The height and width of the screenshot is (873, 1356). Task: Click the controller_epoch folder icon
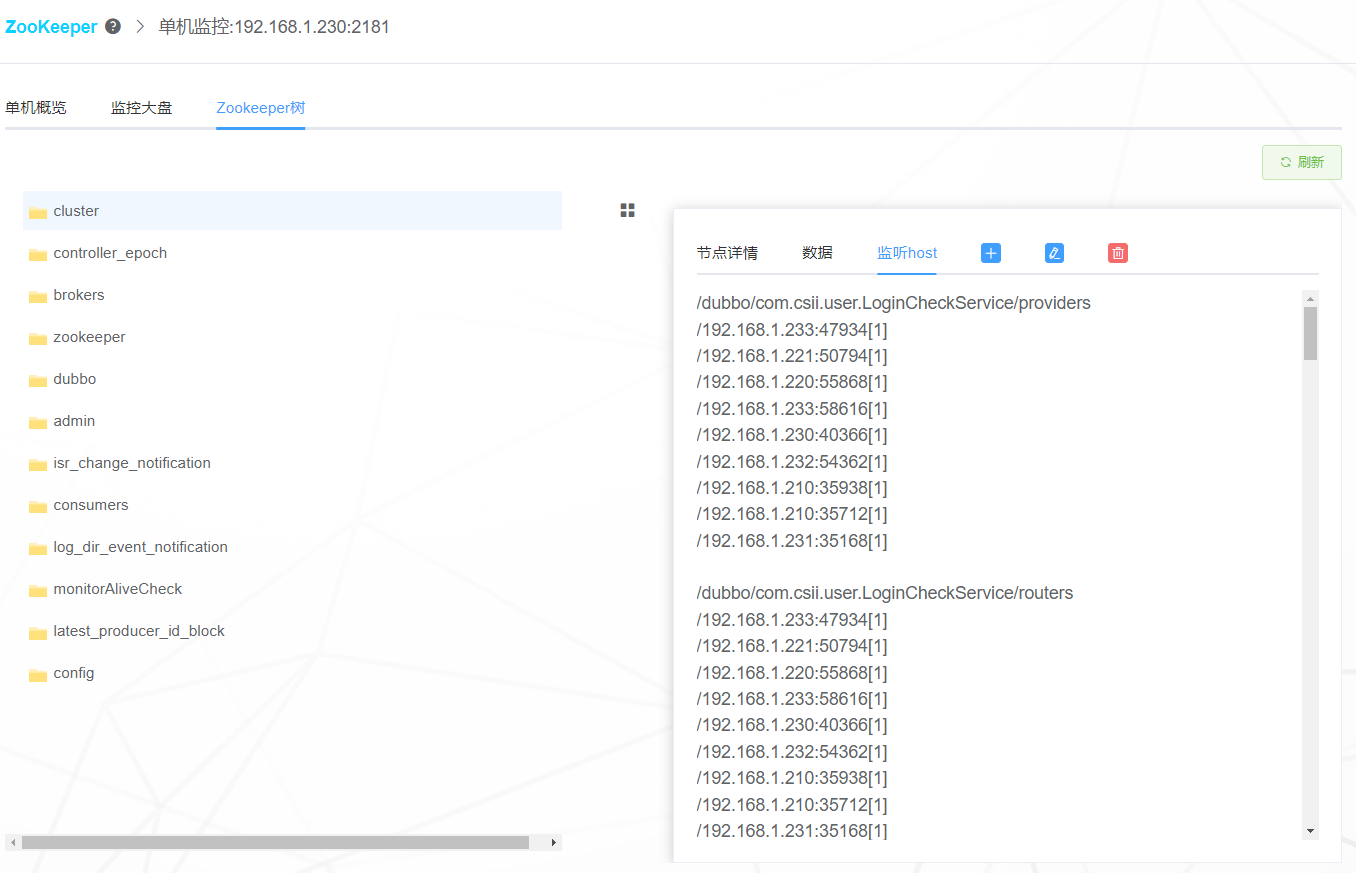(x=38, y=254)
